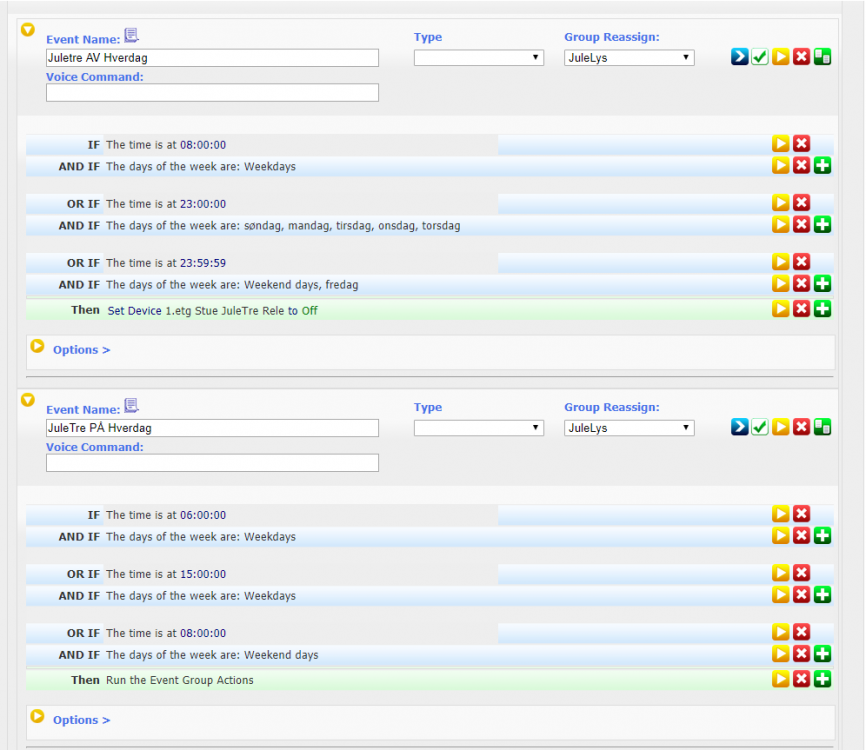The width and height of the screenshot is (866, 750).
Task: Collapse the Juletre AV Hverdag event panel
Action: pos(28,30)
